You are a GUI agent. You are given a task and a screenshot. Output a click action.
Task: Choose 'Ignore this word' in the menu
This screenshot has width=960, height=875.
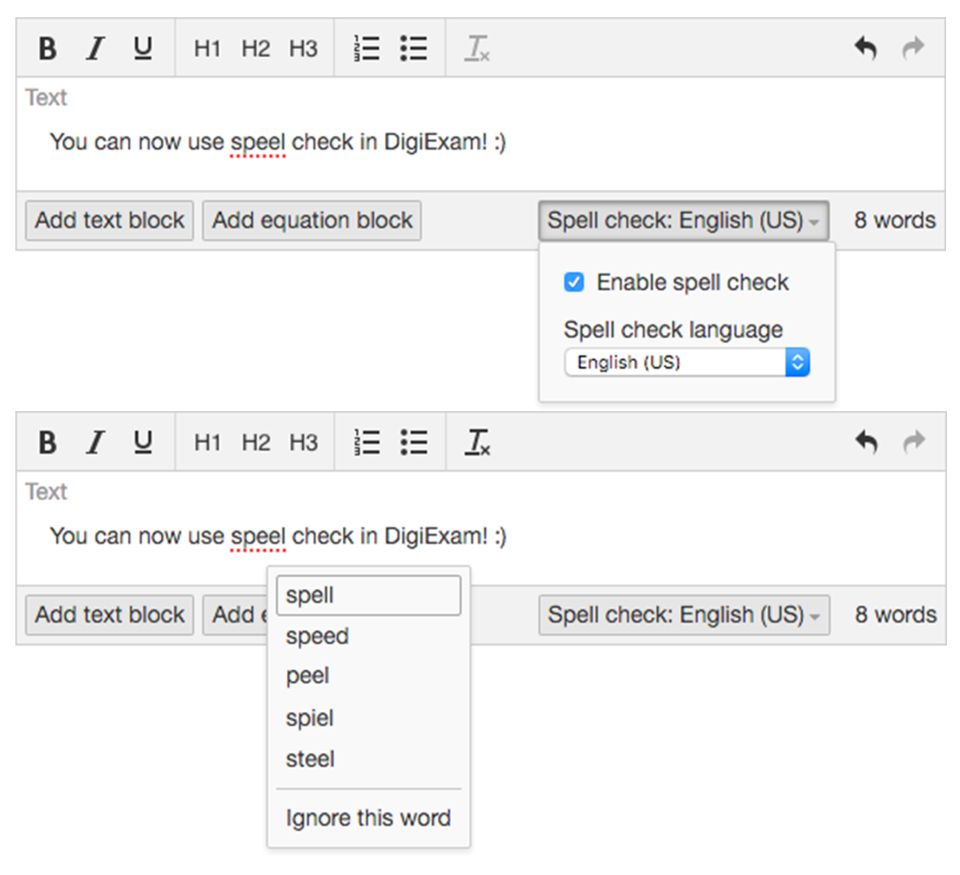click(x=368, y=818)
